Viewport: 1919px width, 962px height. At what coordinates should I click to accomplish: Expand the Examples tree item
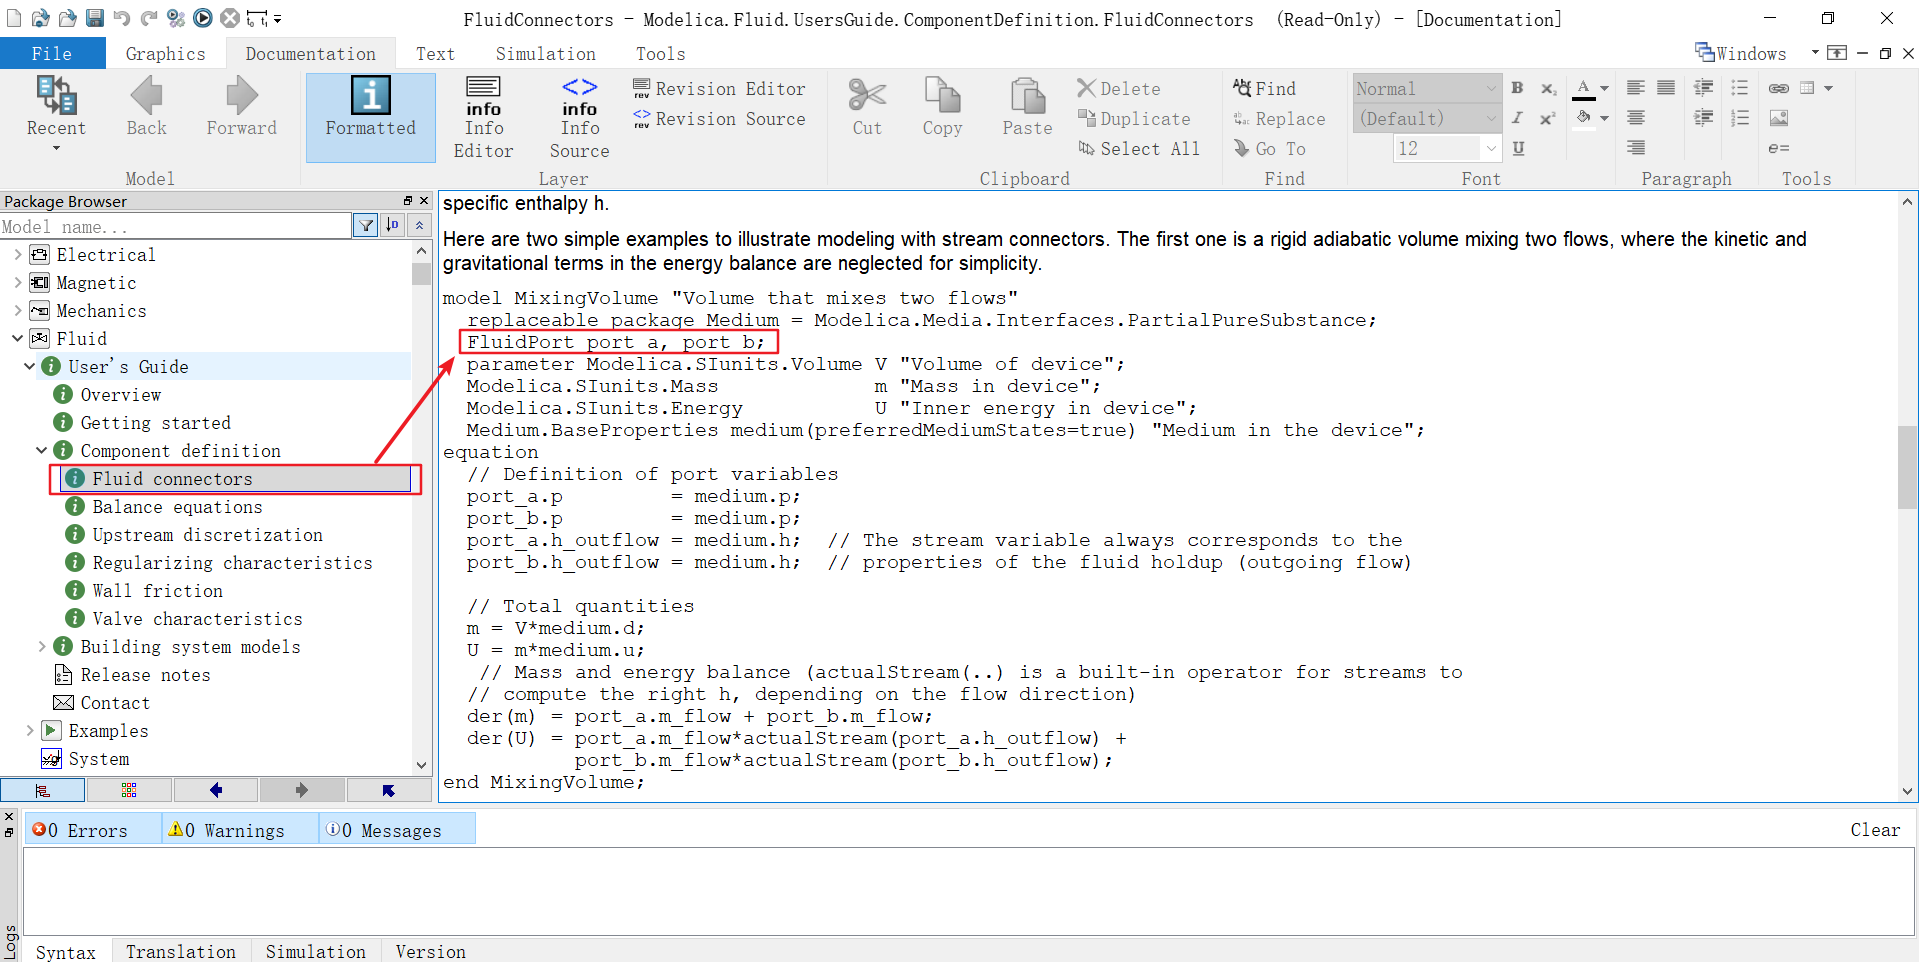tap(29, 731)
